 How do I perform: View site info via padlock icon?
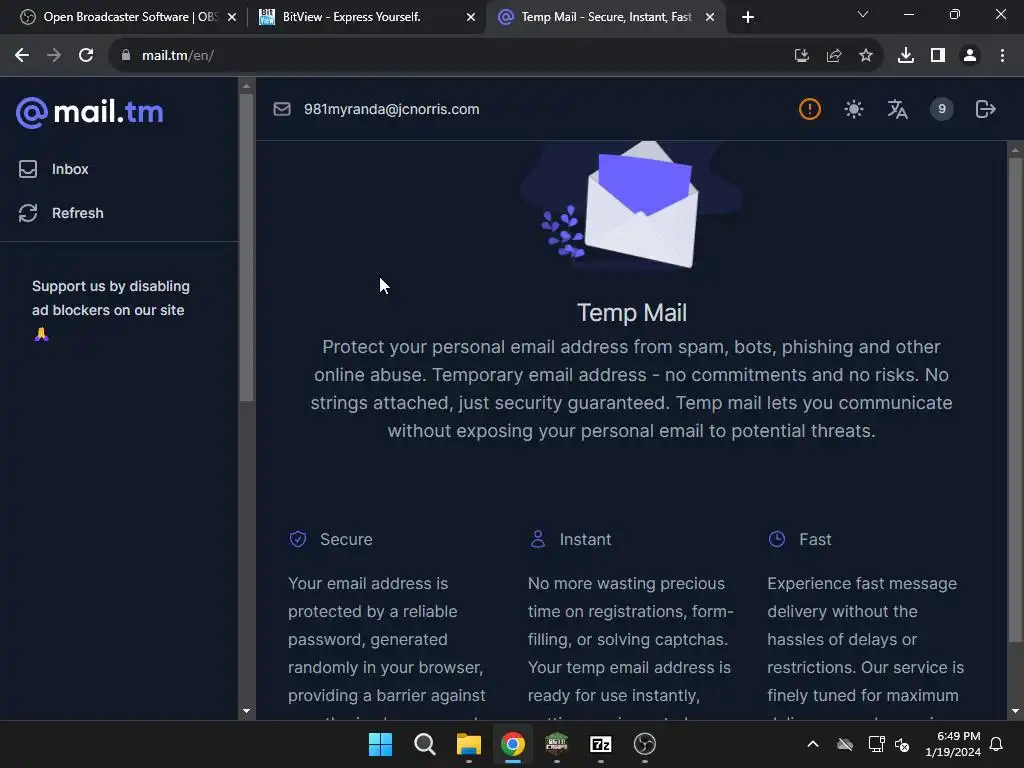click(x=126, y=56)
